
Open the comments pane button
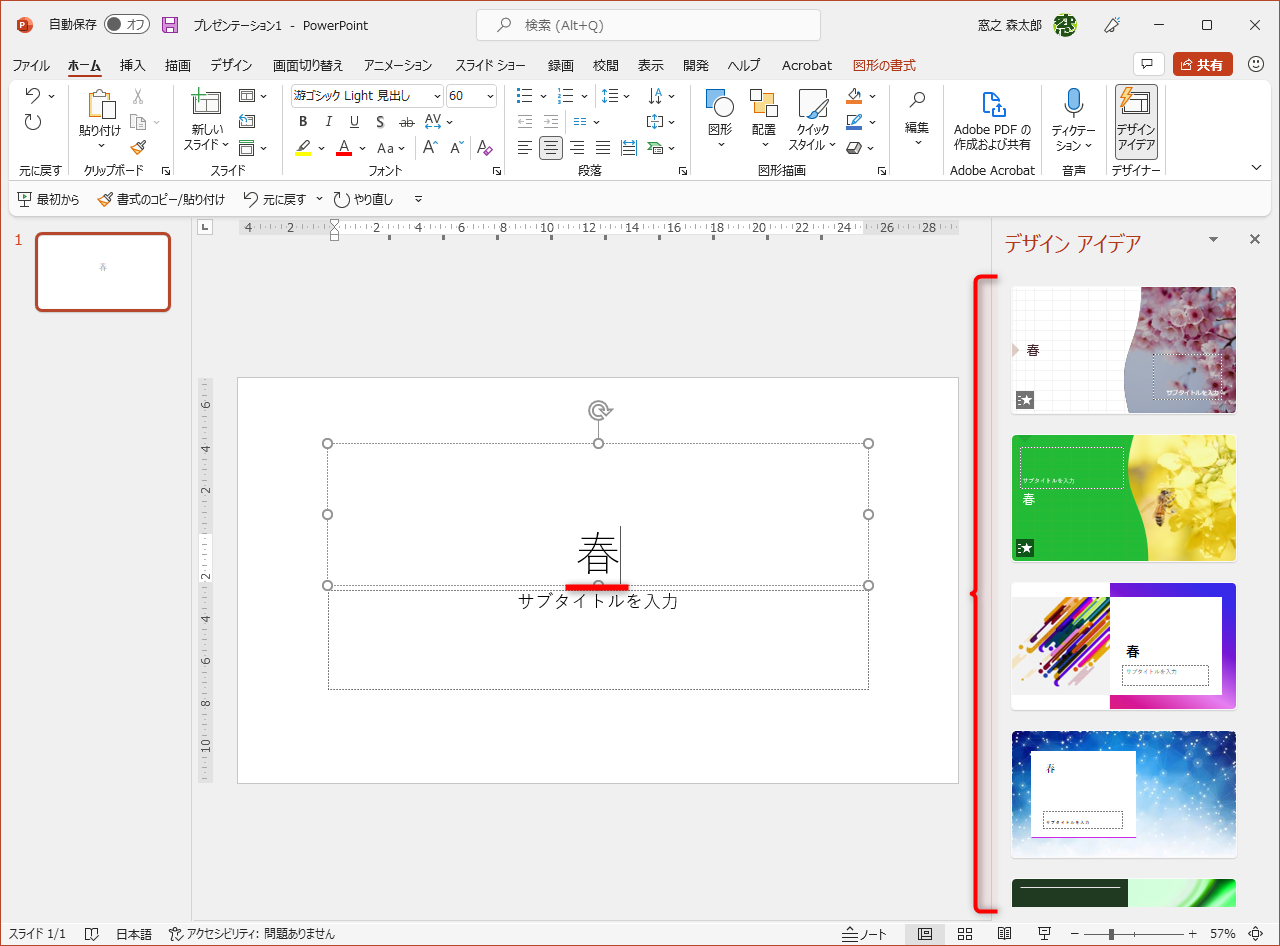(x=1149, y=65)
